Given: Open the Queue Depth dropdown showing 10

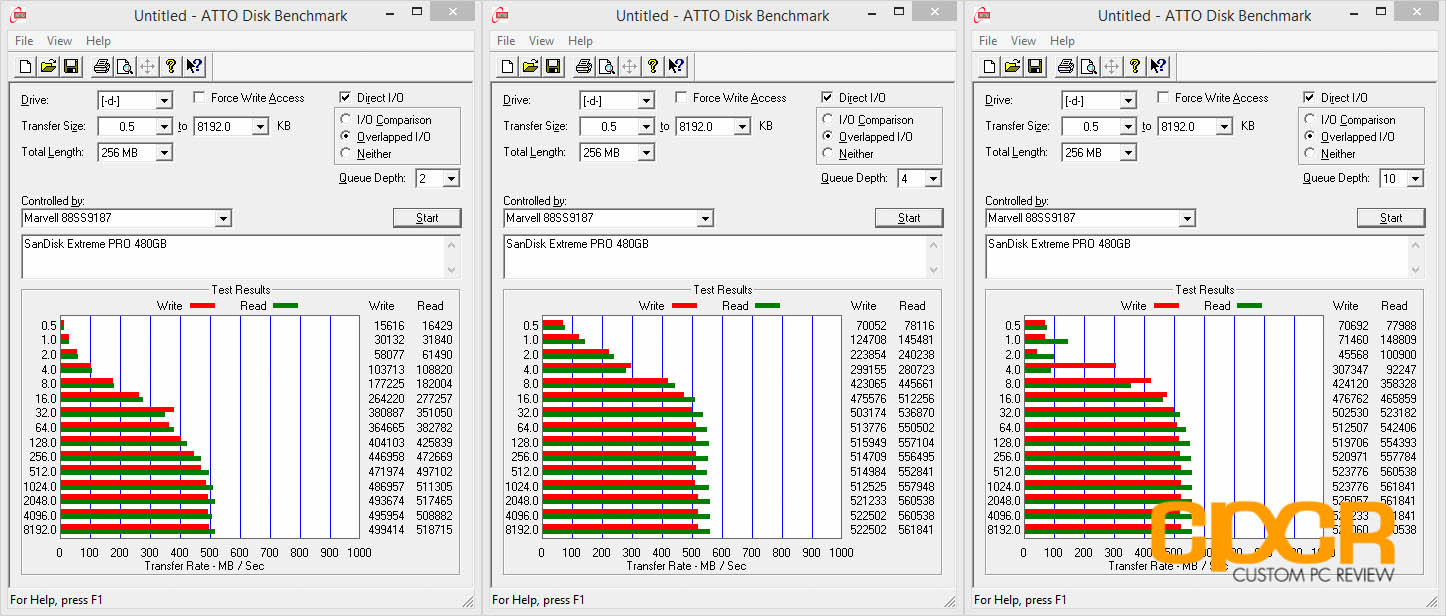Looking at the screenshot, I should (x=1415, y=178).
